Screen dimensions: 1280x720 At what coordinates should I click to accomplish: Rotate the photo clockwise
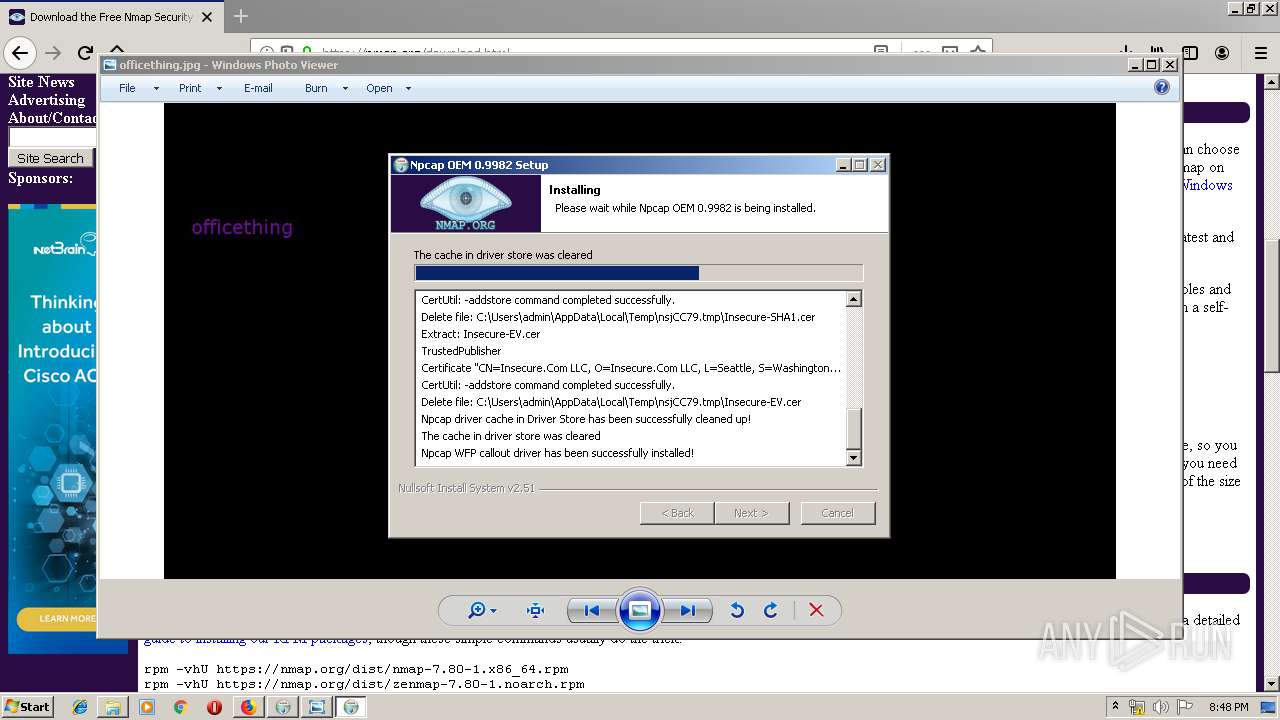click(x=770, y=610)
